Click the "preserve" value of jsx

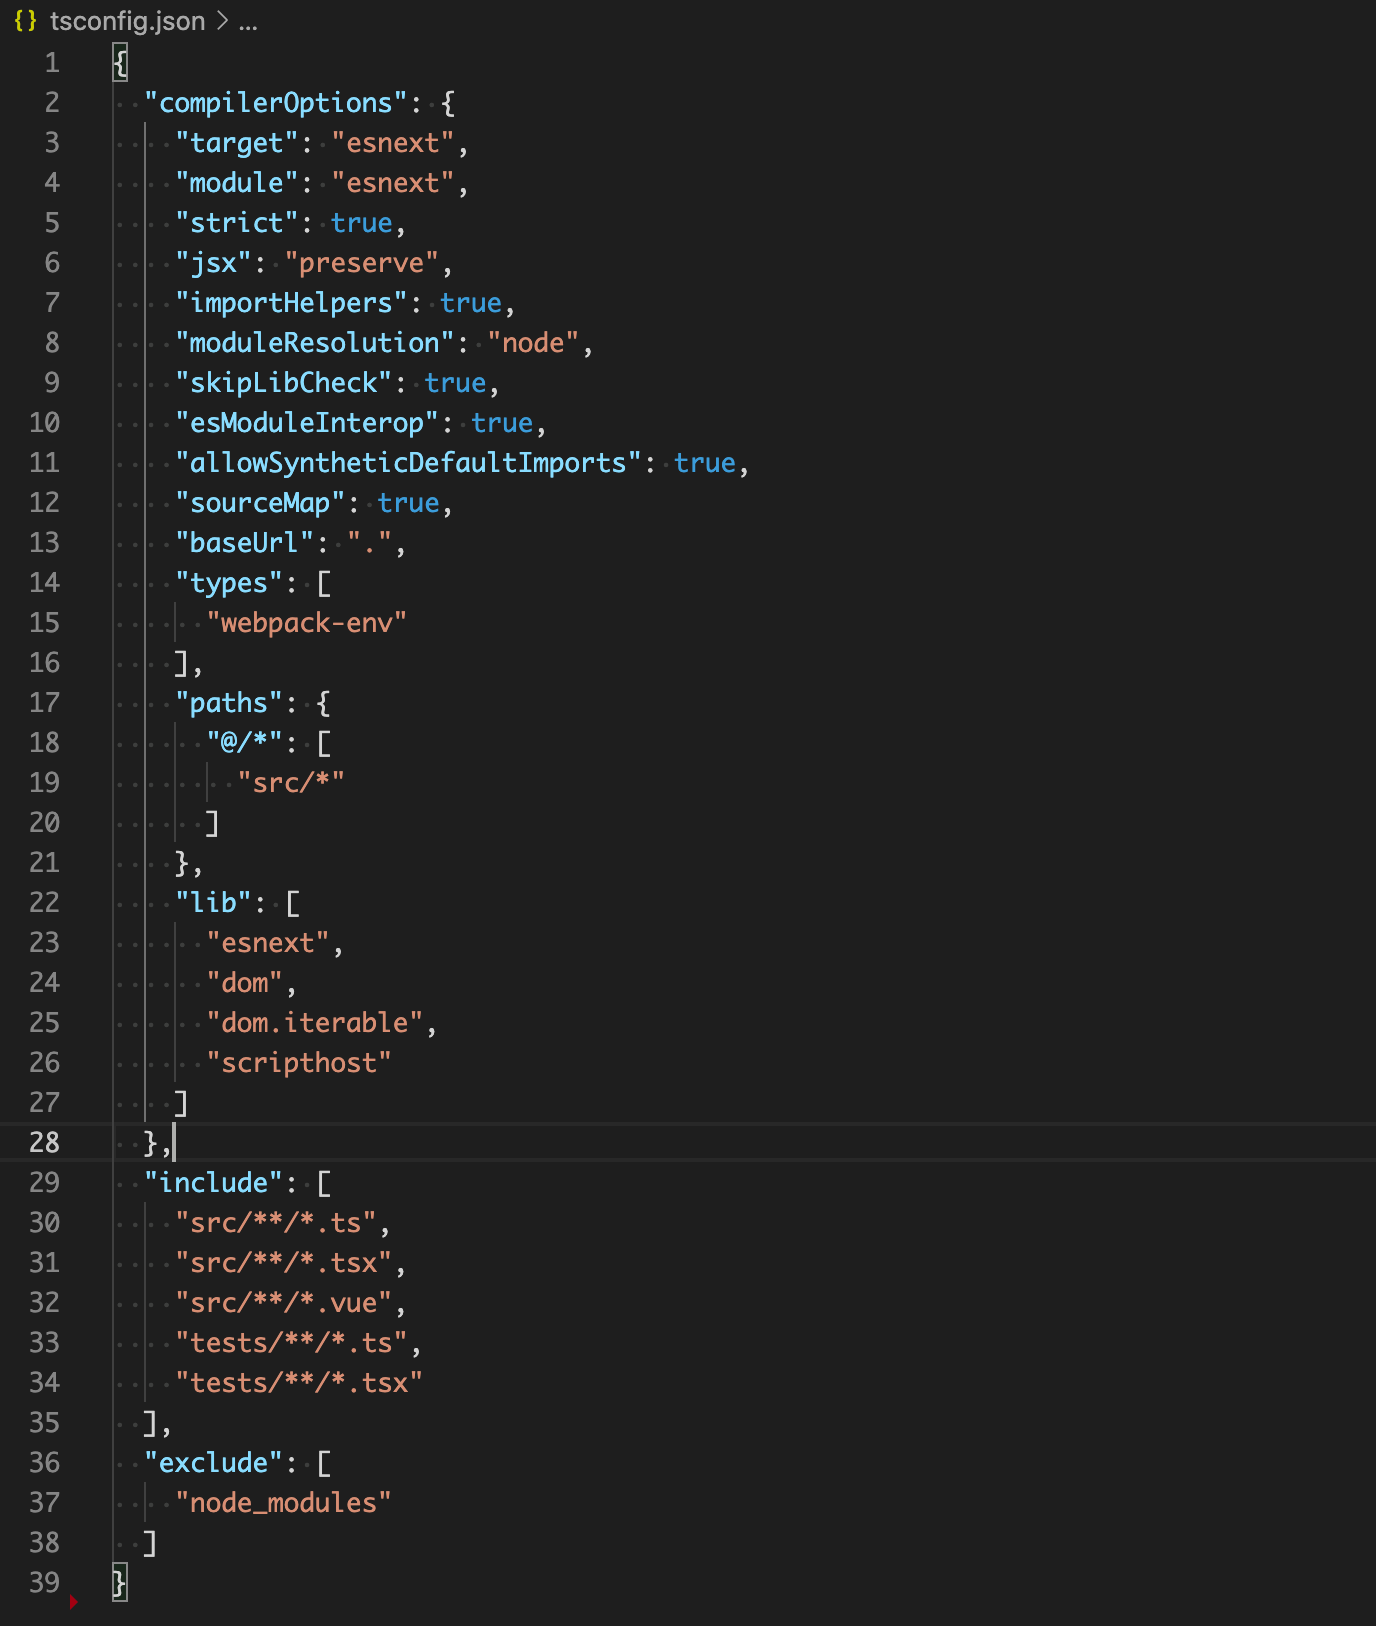[361, 263]
